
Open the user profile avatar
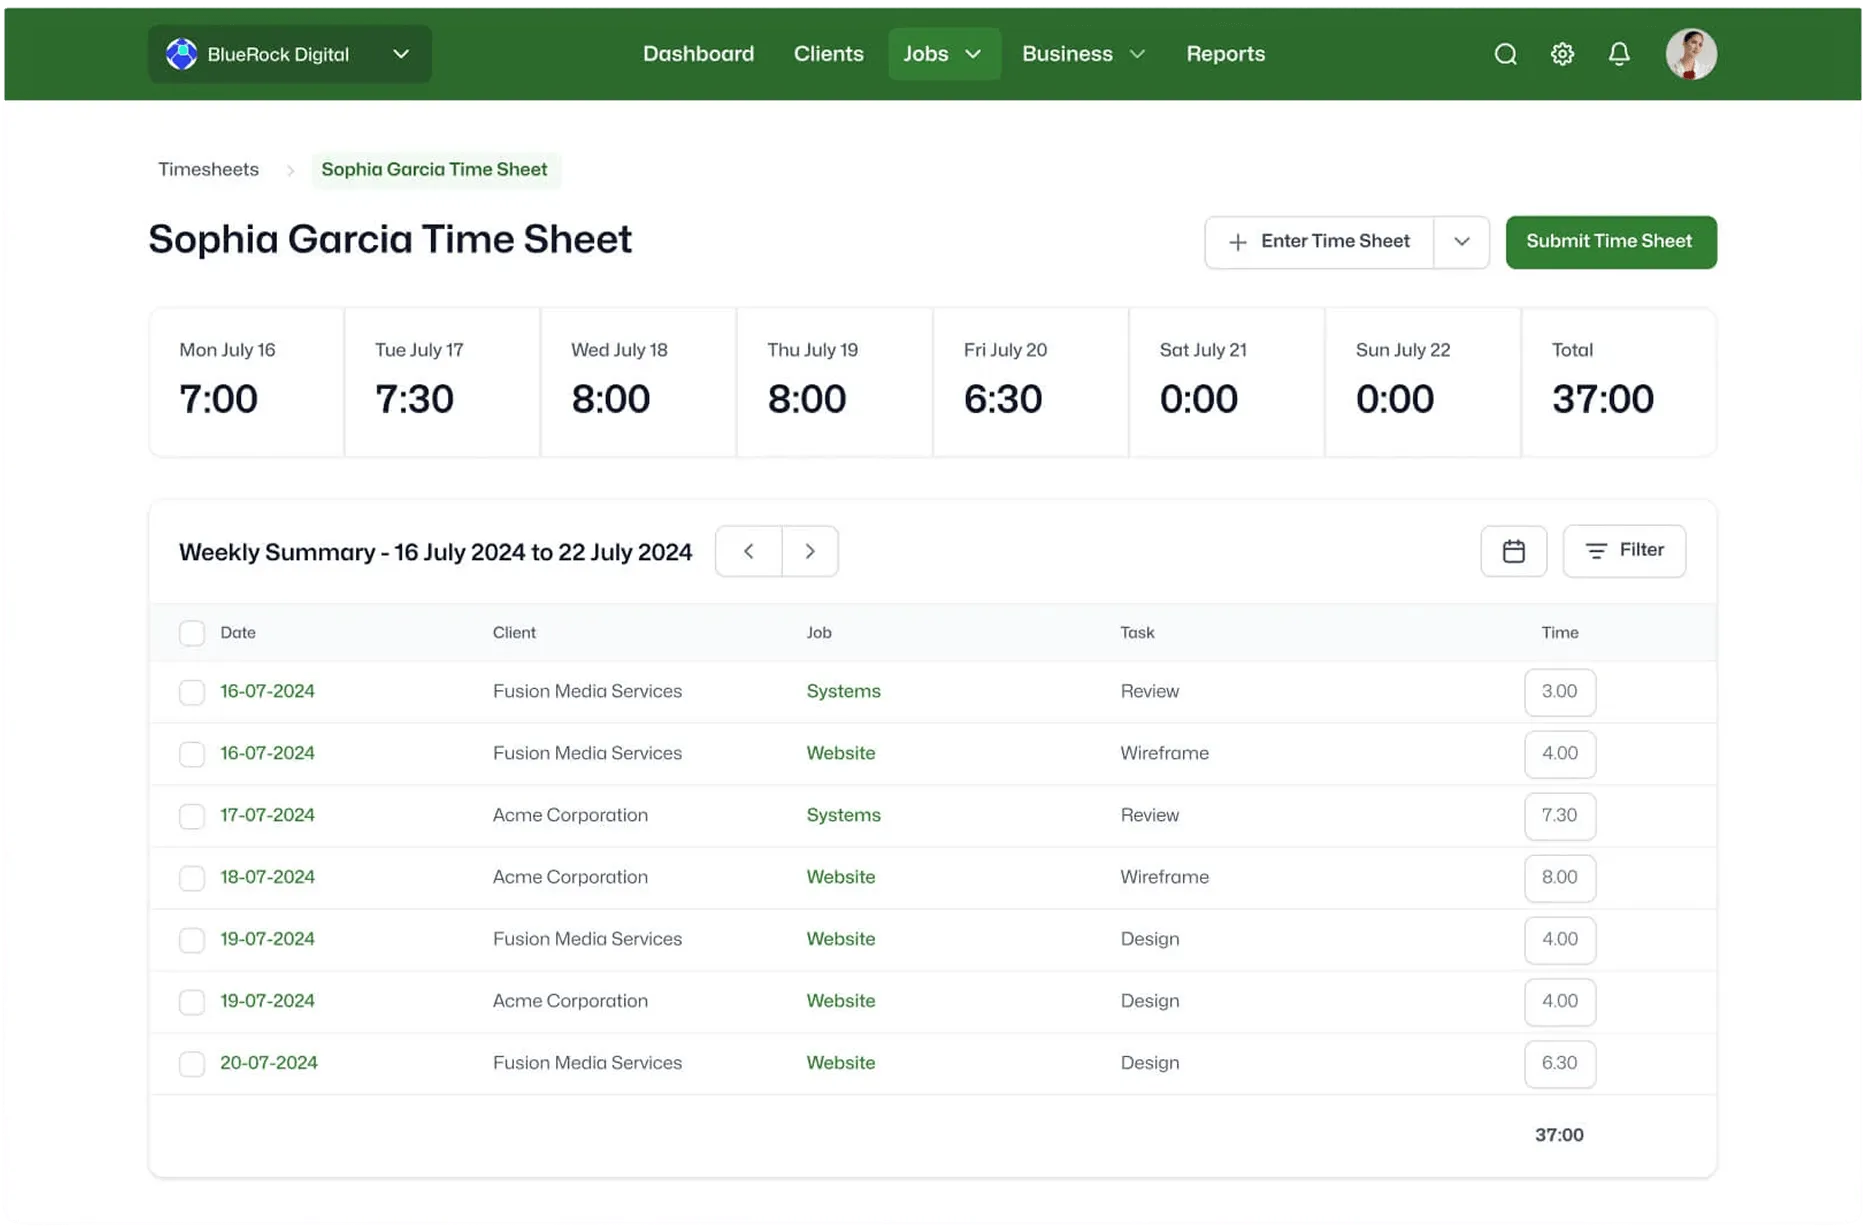1691,54
